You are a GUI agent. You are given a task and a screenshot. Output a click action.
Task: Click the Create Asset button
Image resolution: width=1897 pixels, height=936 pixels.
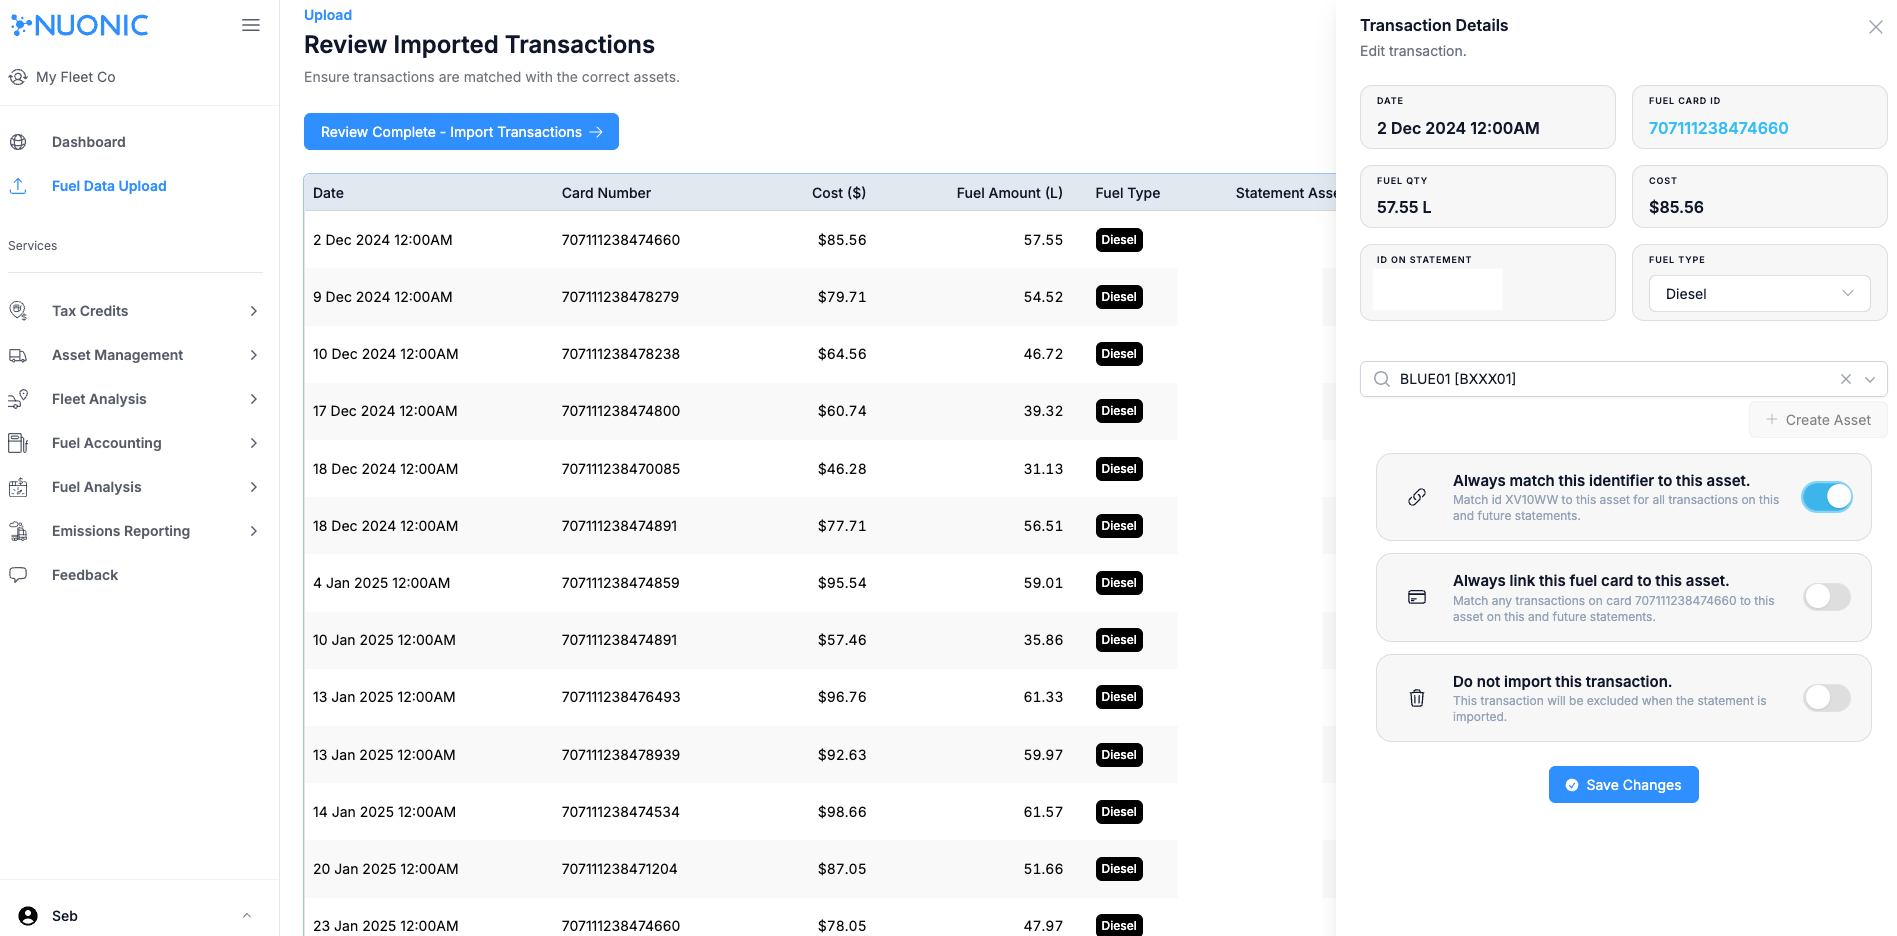(x=1818, y=420)
